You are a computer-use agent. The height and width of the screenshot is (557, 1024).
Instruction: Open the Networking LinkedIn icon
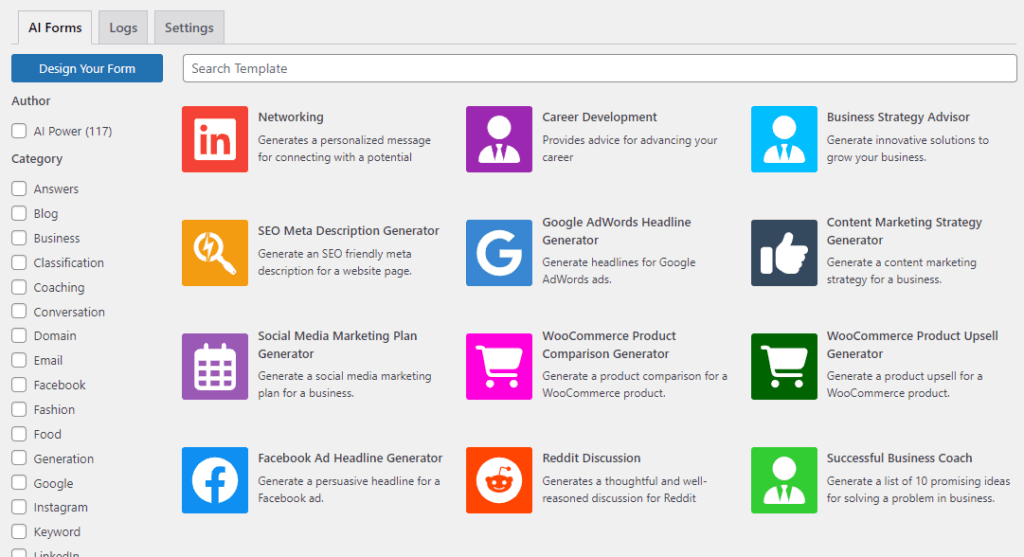coord(215,139)
